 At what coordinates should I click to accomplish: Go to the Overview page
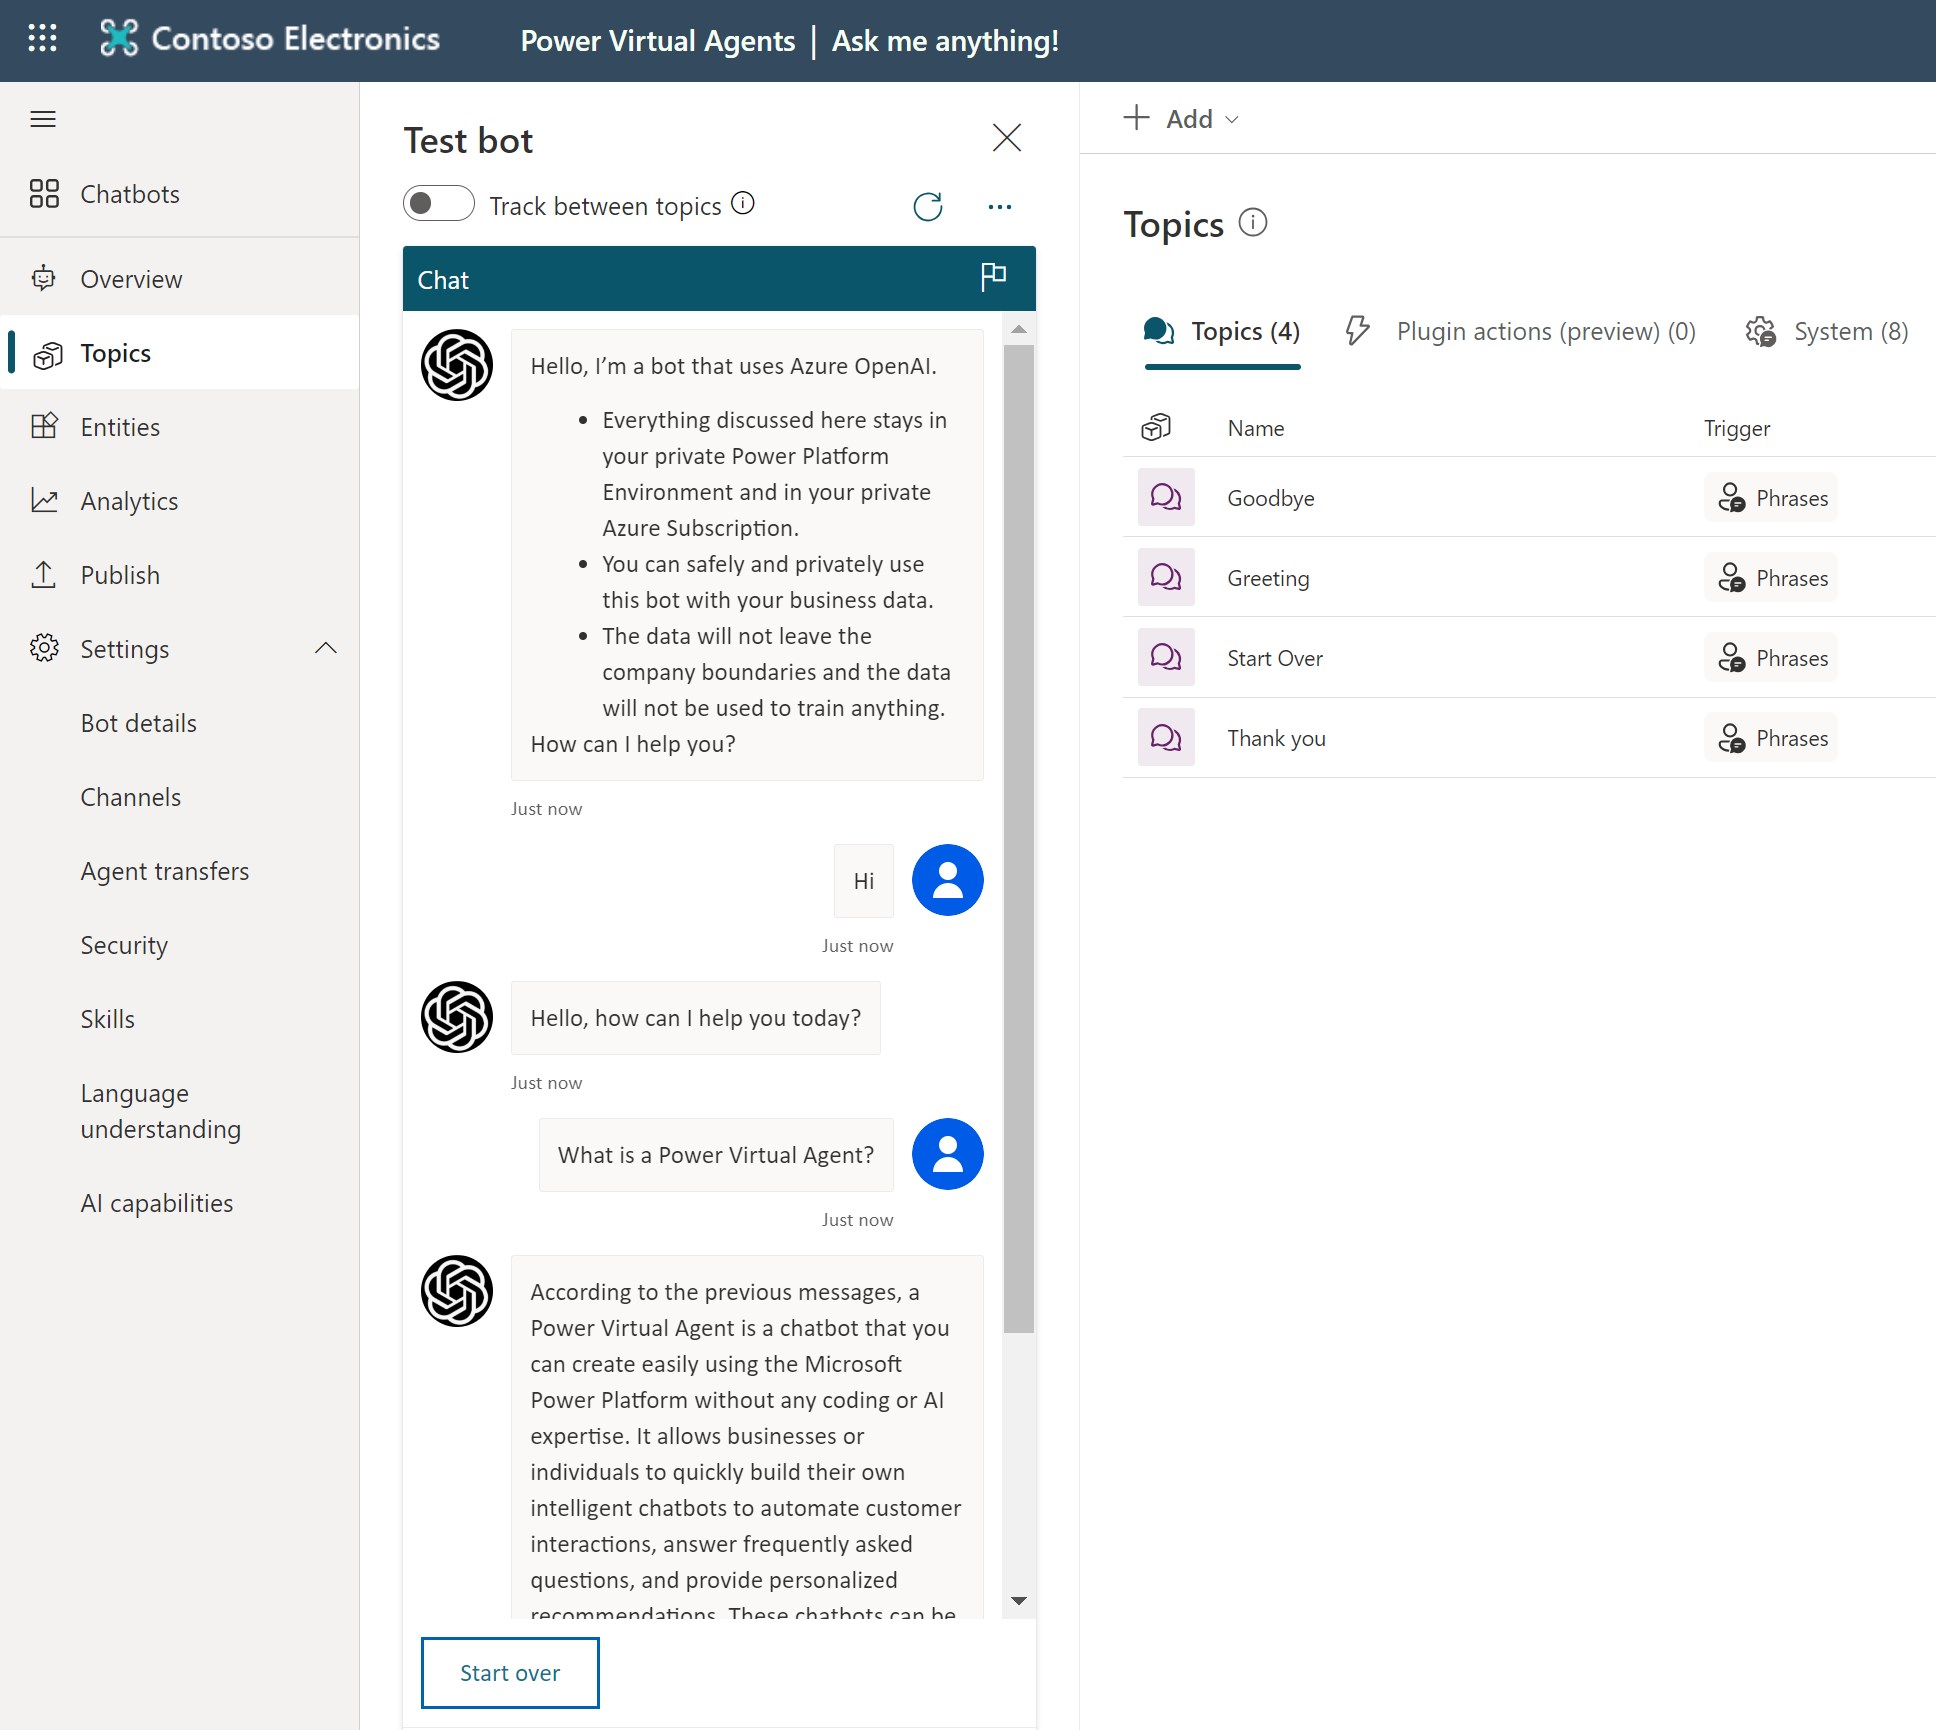tap(131, 279)
